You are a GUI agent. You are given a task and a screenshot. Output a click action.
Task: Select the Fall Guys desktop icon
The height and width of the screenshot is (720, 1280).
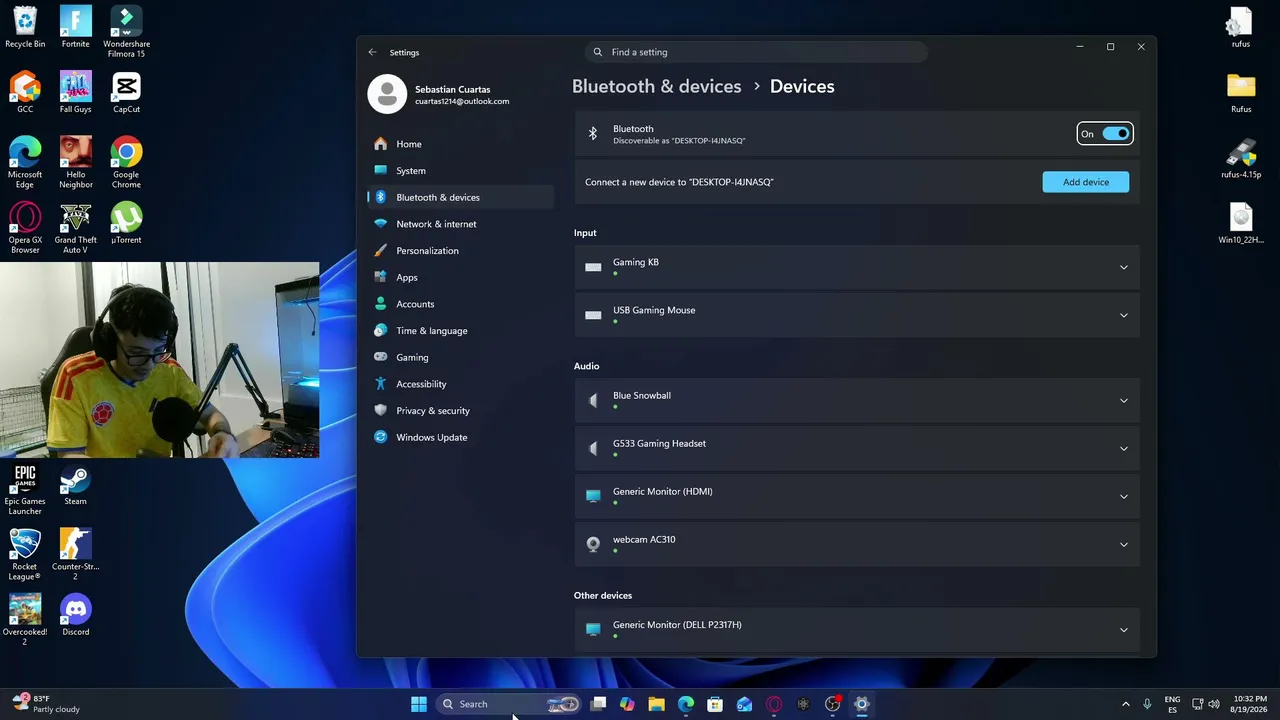(75, 93)
